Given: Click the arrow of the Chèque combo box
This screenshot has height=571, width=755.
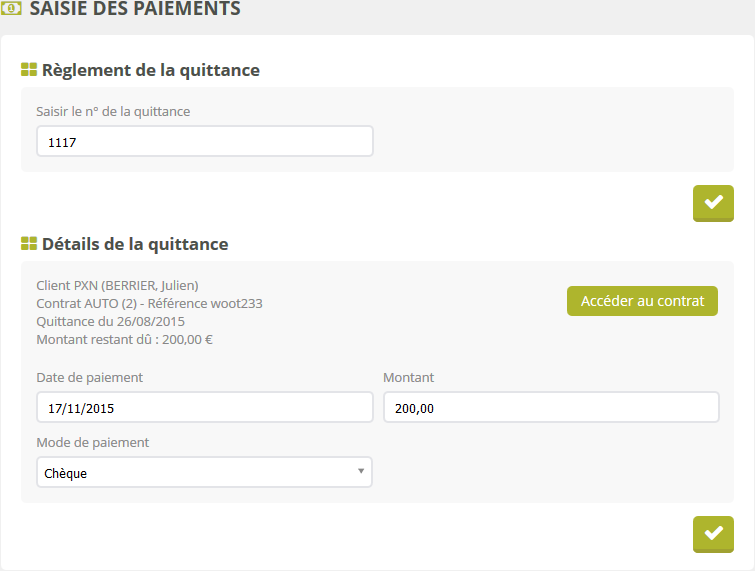Looking at the screenshot, I should (360, 471).
